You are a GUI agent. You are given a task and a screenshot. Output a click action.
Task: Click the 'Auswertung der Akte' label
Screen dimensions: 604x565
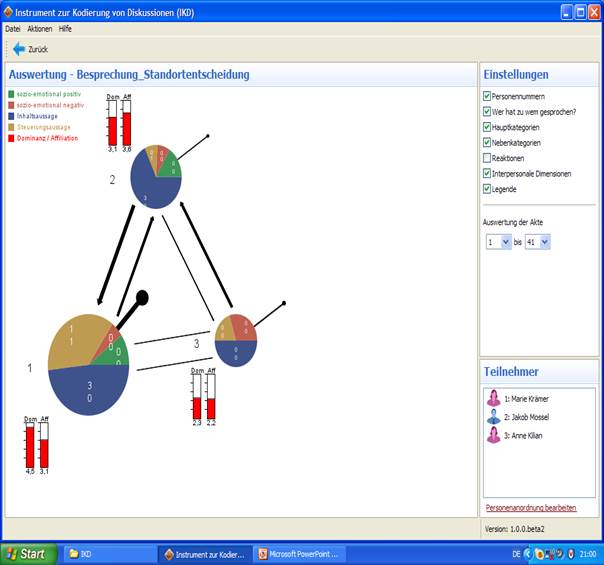513,222
